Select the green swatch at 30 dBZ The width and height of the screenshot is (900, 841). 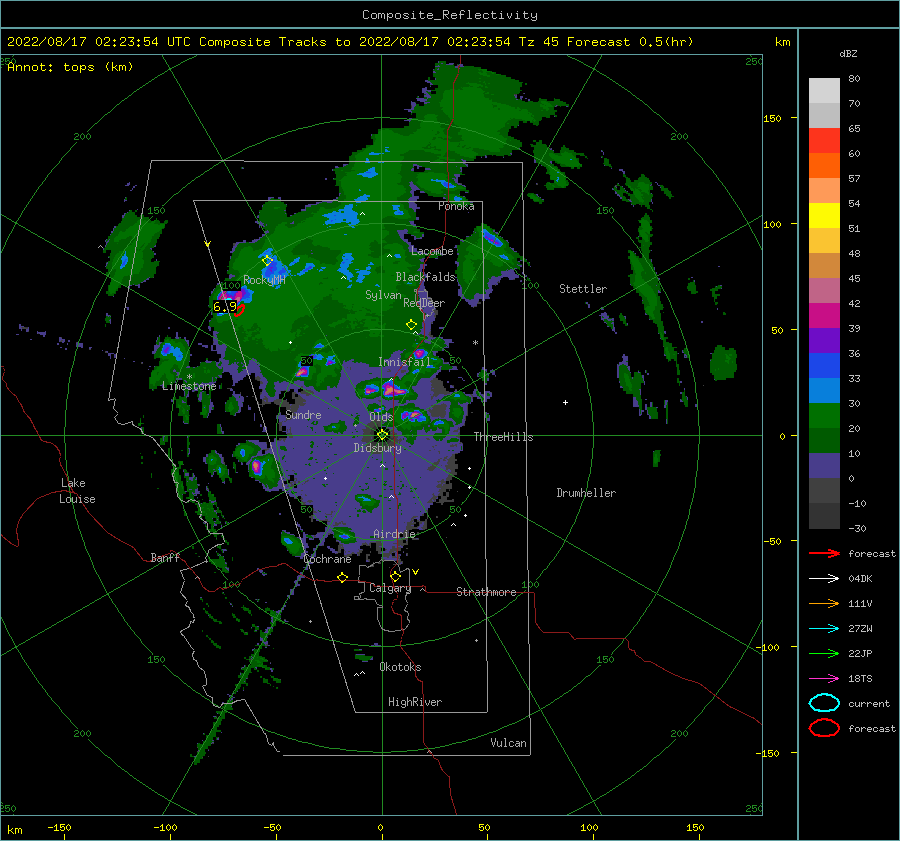(x=824, y=415)
